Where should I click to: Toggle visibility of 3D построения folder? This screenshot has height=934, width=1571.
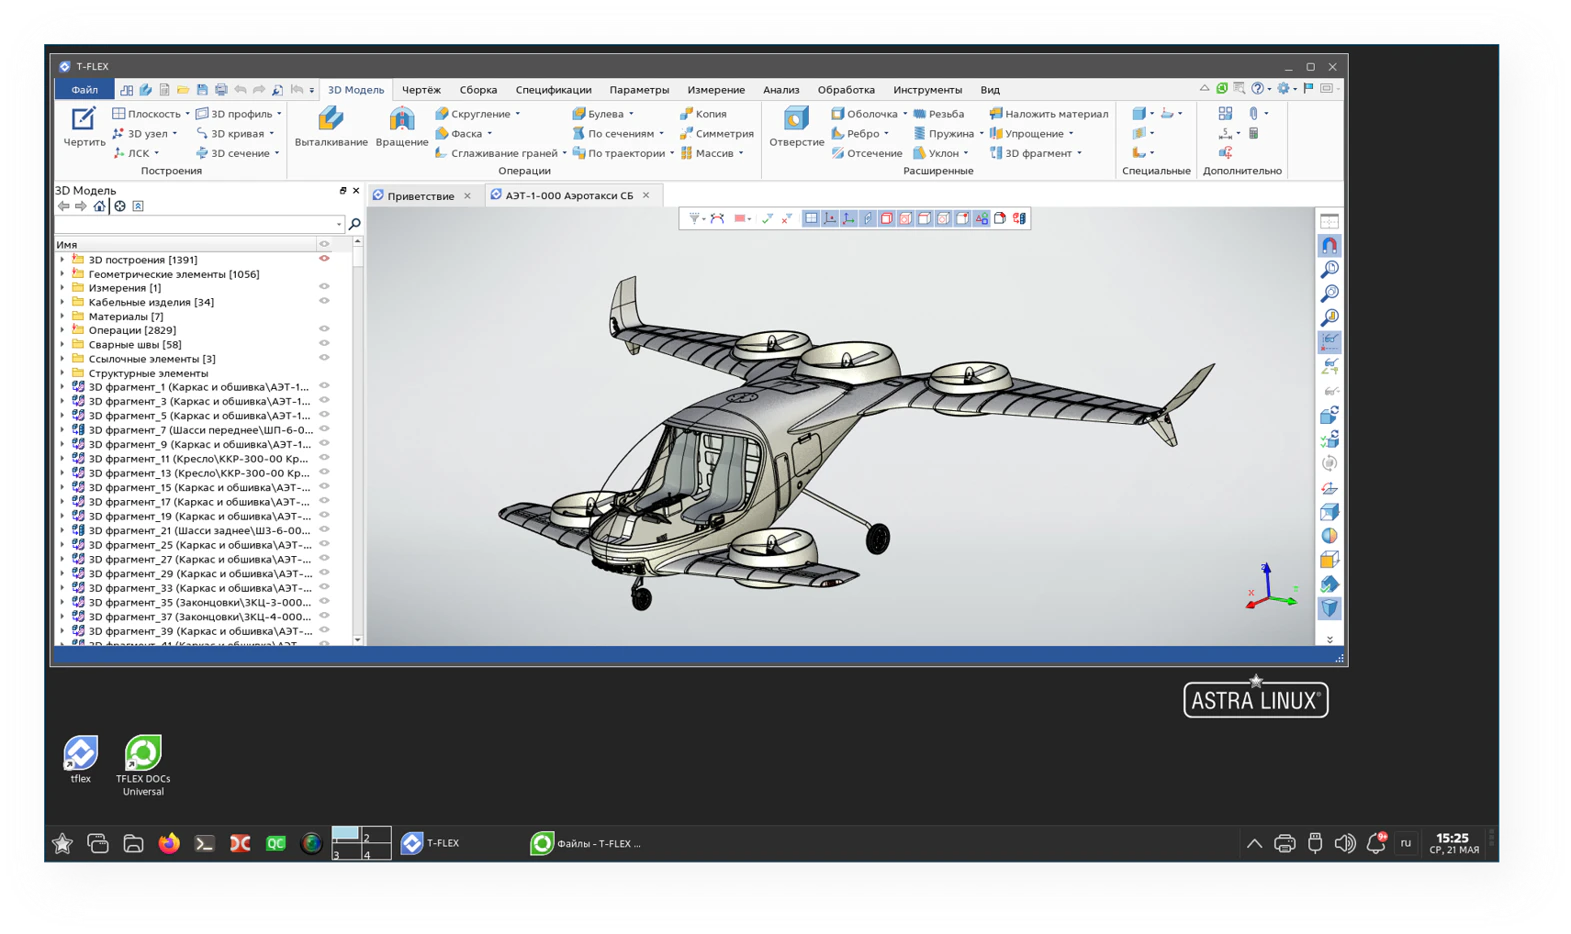pos(324,259)
